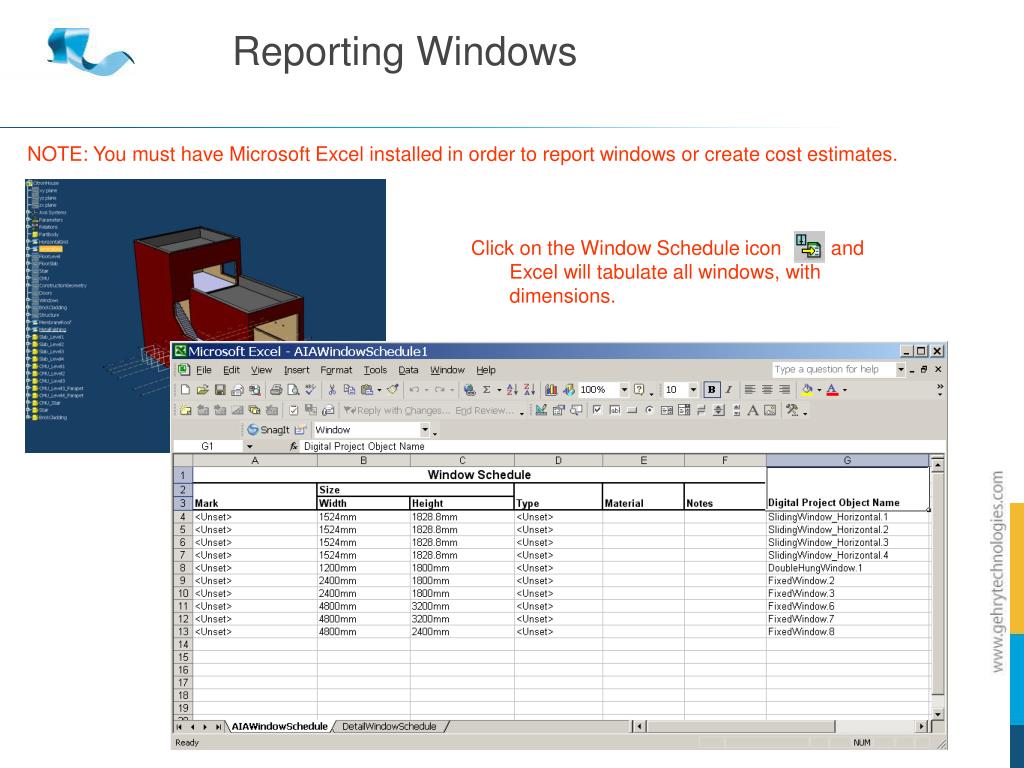The image size is (1024, 768).
Task: Click the Copy icon
Action: [x=349, y=390]
